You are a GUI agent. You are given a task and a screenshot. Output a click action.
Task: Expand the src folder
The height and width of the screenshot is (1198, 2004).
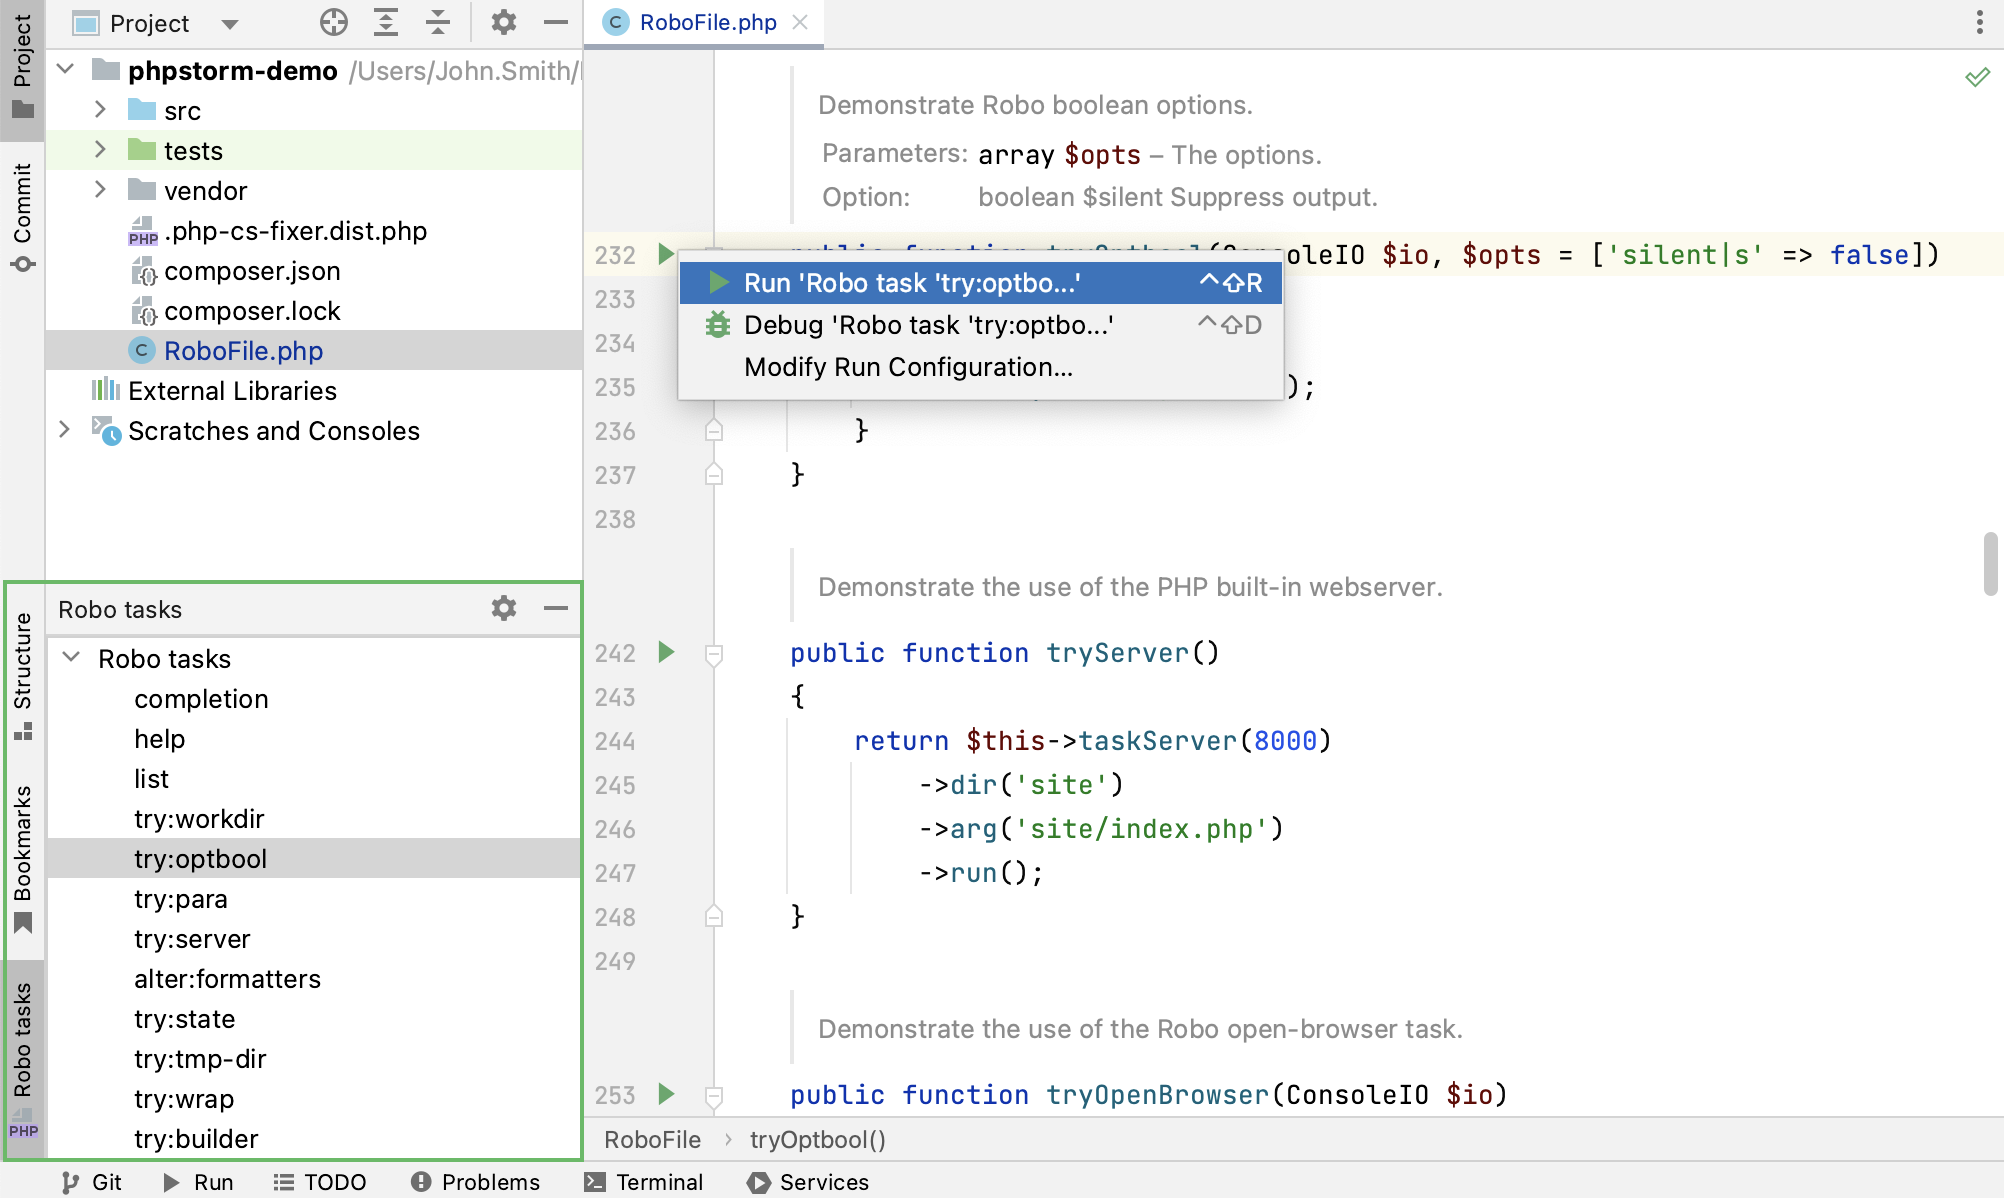100,109
